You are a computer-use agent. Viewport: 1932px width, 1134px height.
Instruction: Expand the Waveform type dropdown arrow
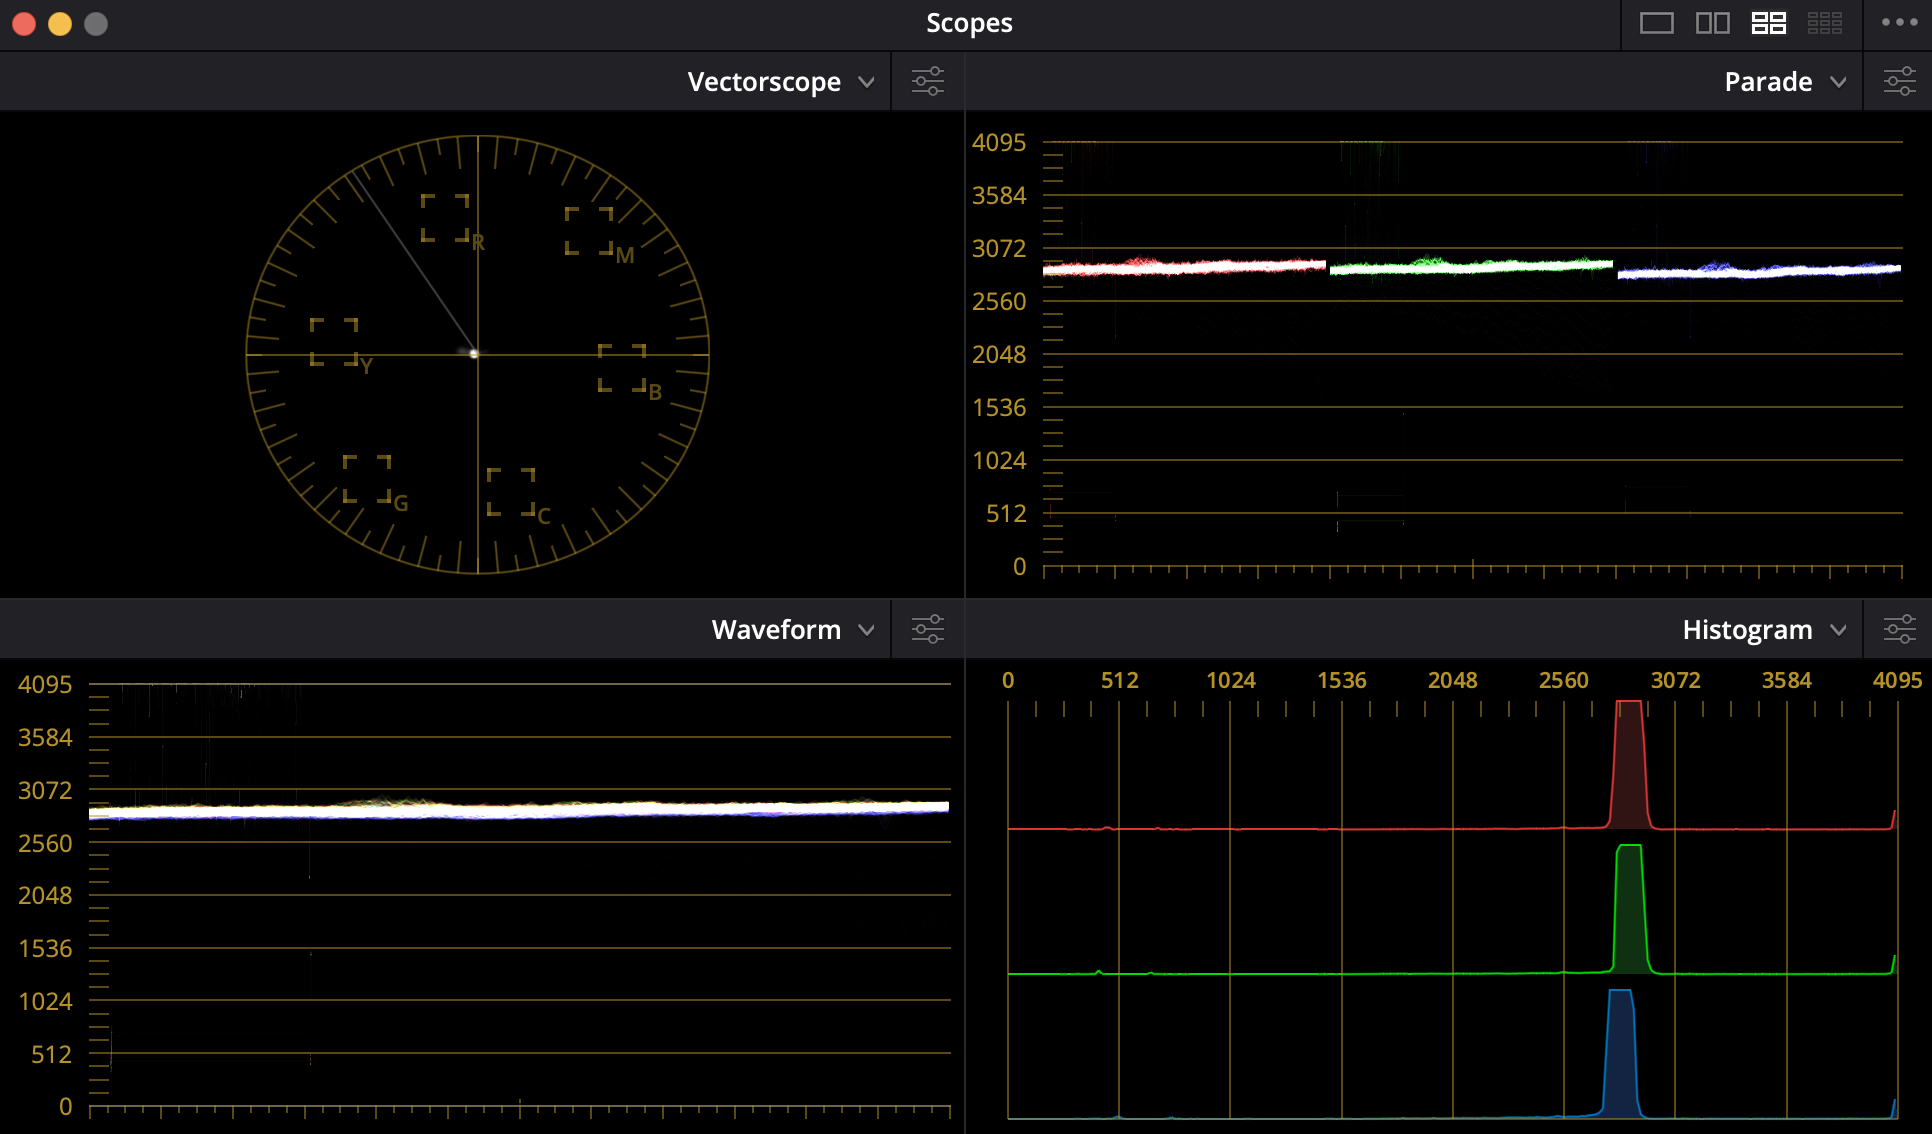[867, 630]
